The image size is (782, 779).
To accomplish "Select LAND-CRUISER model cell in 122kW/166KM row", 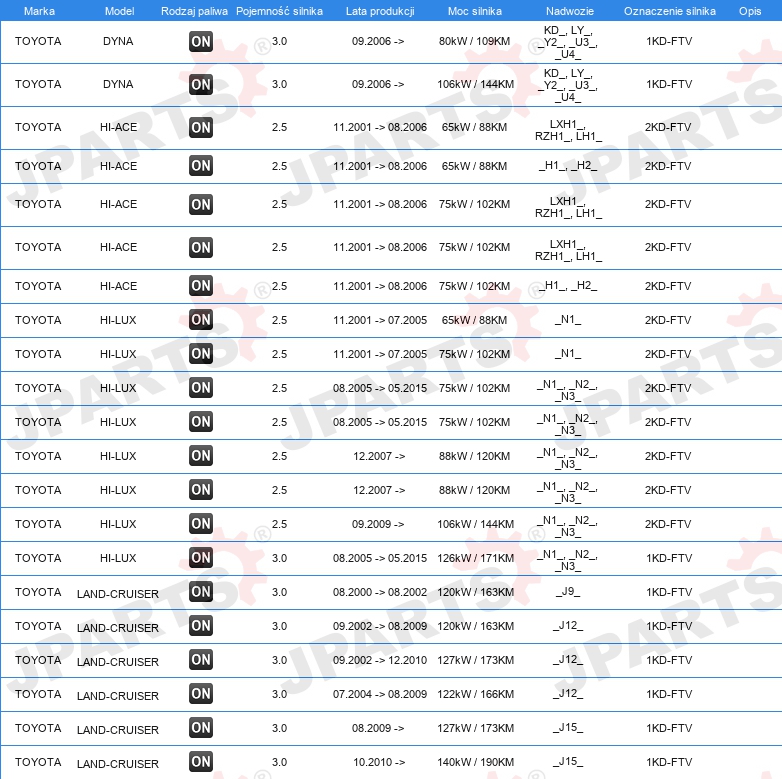I will pos(118,696).
